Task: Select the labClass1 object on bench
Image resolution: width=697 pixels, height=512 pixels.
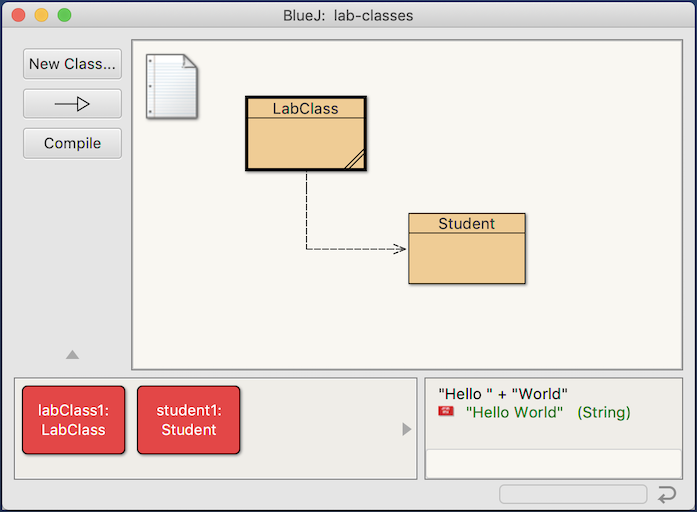Action: [x=73, y=420]
